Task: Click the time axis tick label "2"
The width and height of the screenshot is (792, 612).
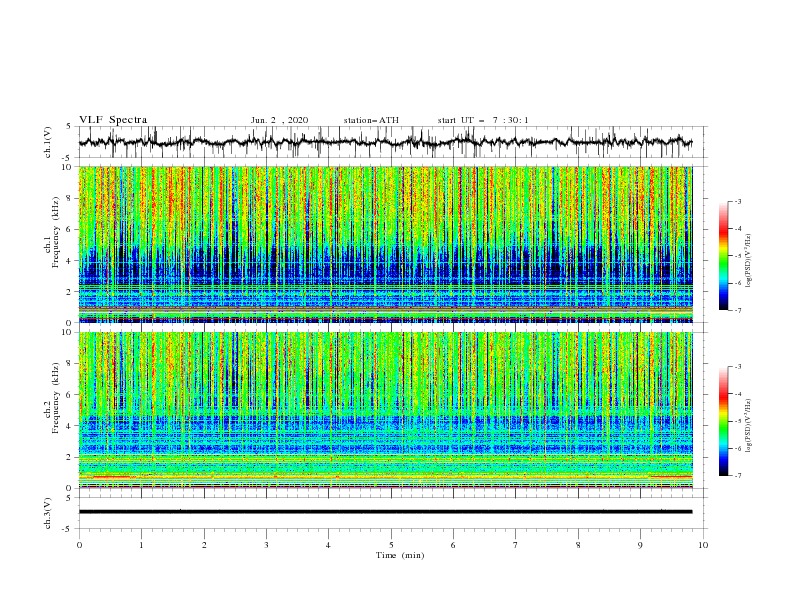Action: (x=204, y=545)
